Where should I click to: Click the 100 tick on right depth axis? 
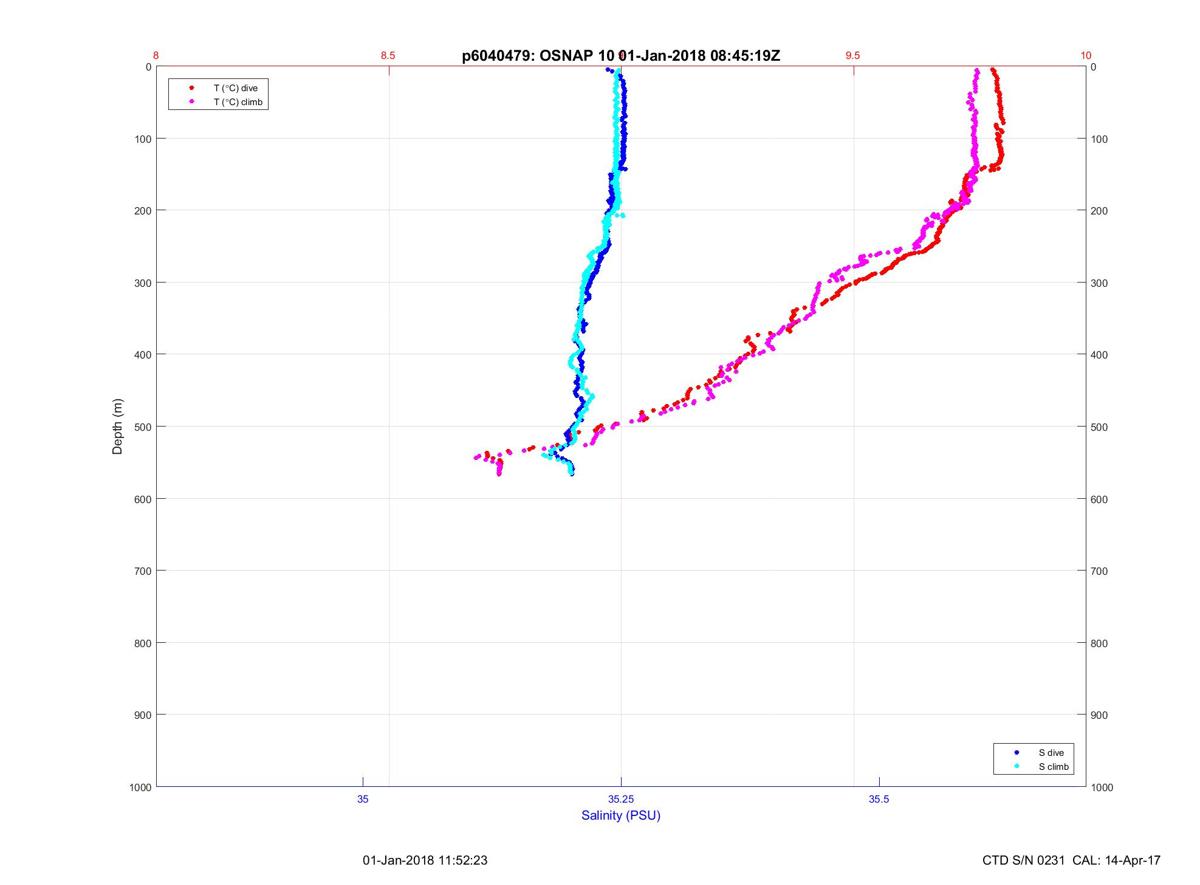[1100, 139]
